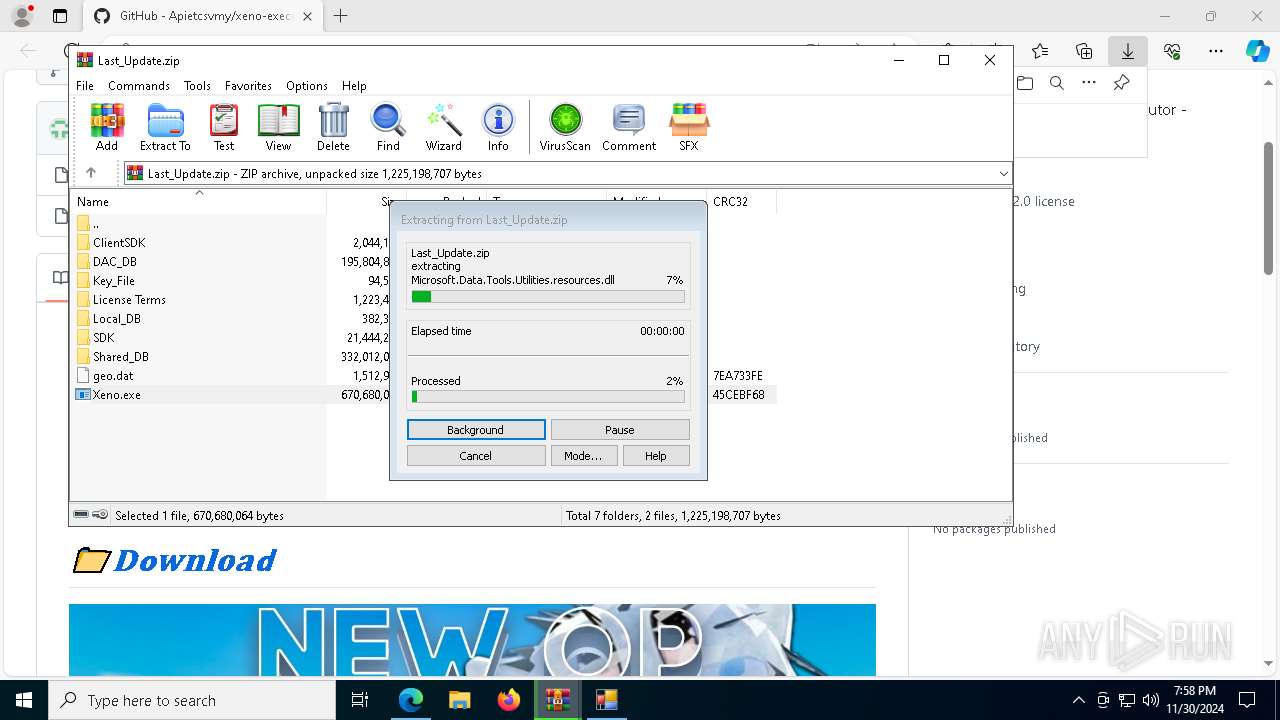Screen dimensions: 1280x720
Task: Click the GitHub browser tab
Action: tap(203, 16)
